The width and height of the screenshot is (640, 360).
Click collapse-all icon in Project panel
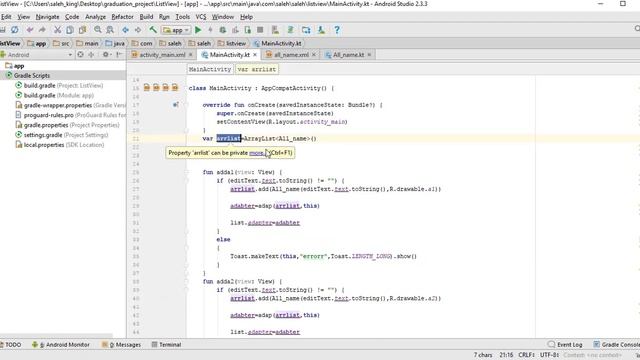(x=91, y=54)
